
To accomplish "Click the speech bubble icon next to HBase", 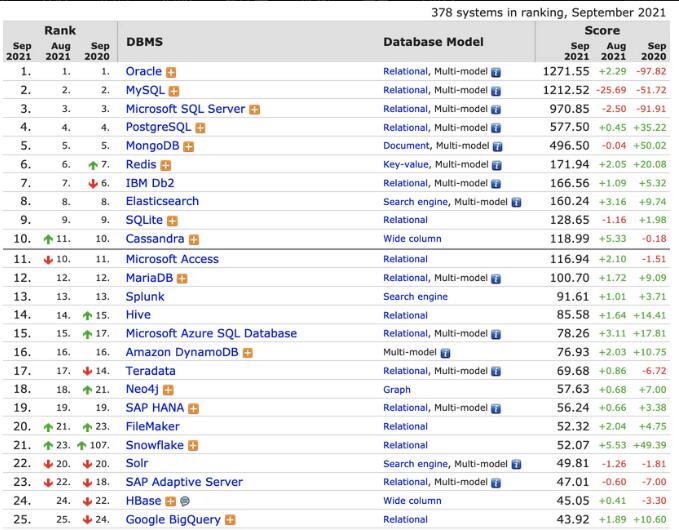I will click(185, 501).
